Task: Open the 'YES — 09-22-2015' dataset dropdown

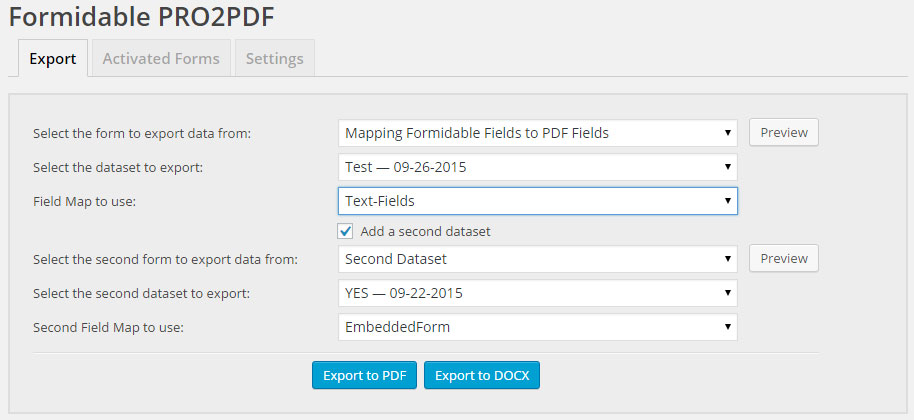Action: (537, 293)
